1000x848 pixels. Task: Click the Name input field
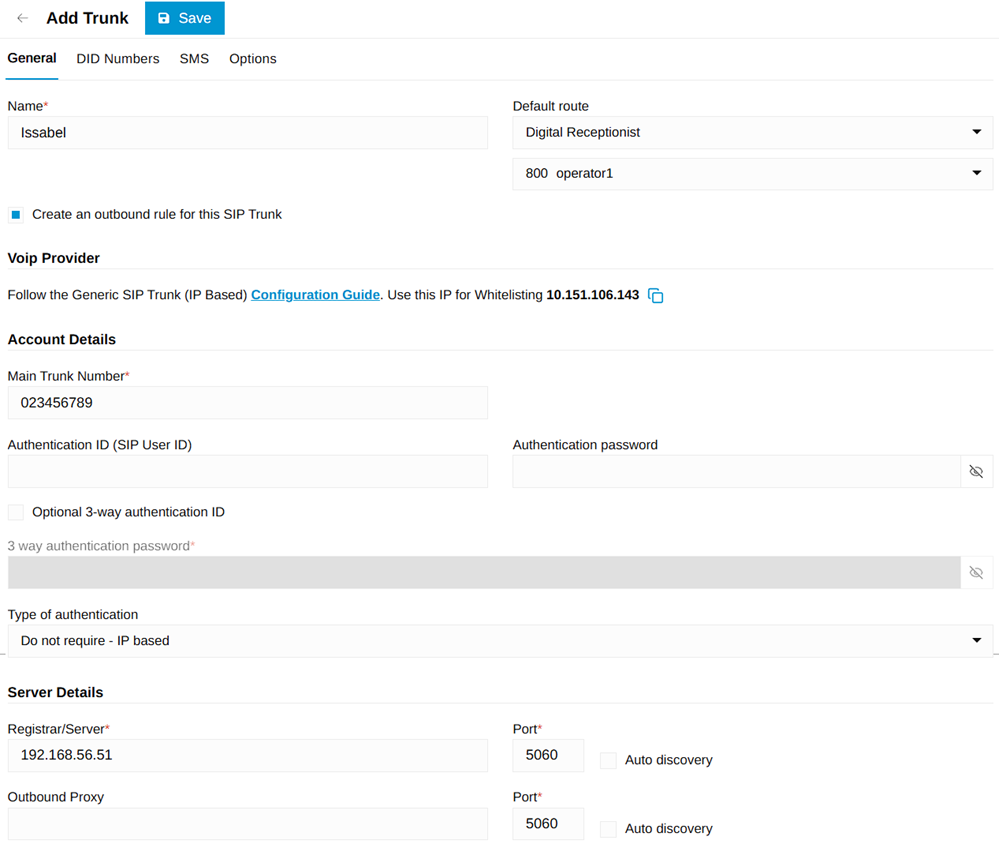(247, 133)
